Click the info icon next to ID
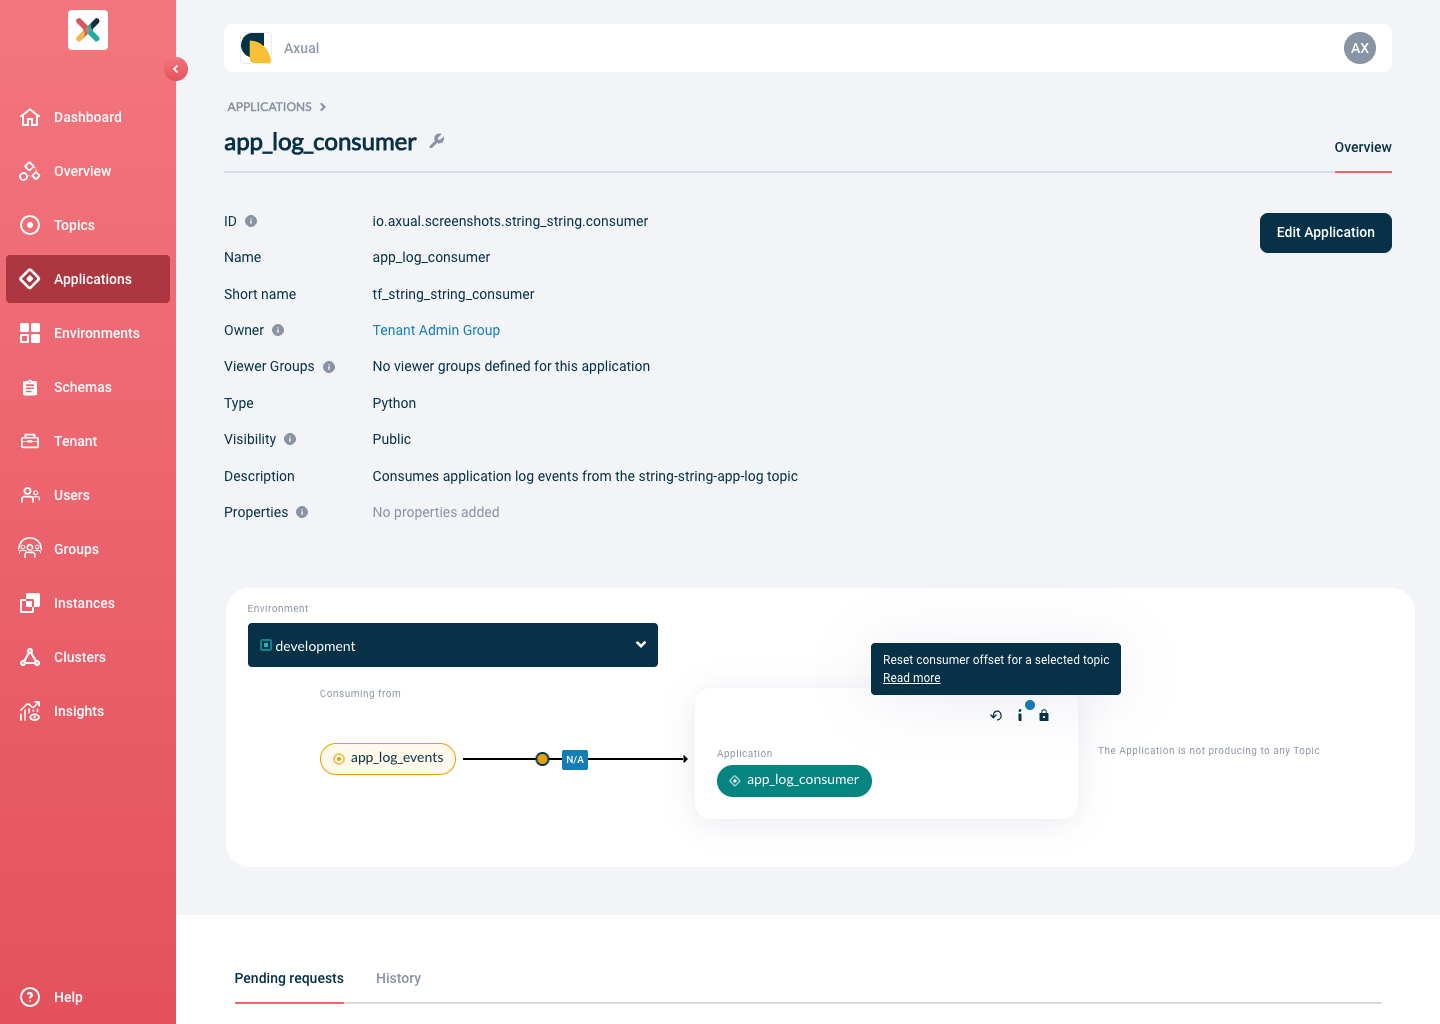1440x1024 pixels. (x=251, y=221)
